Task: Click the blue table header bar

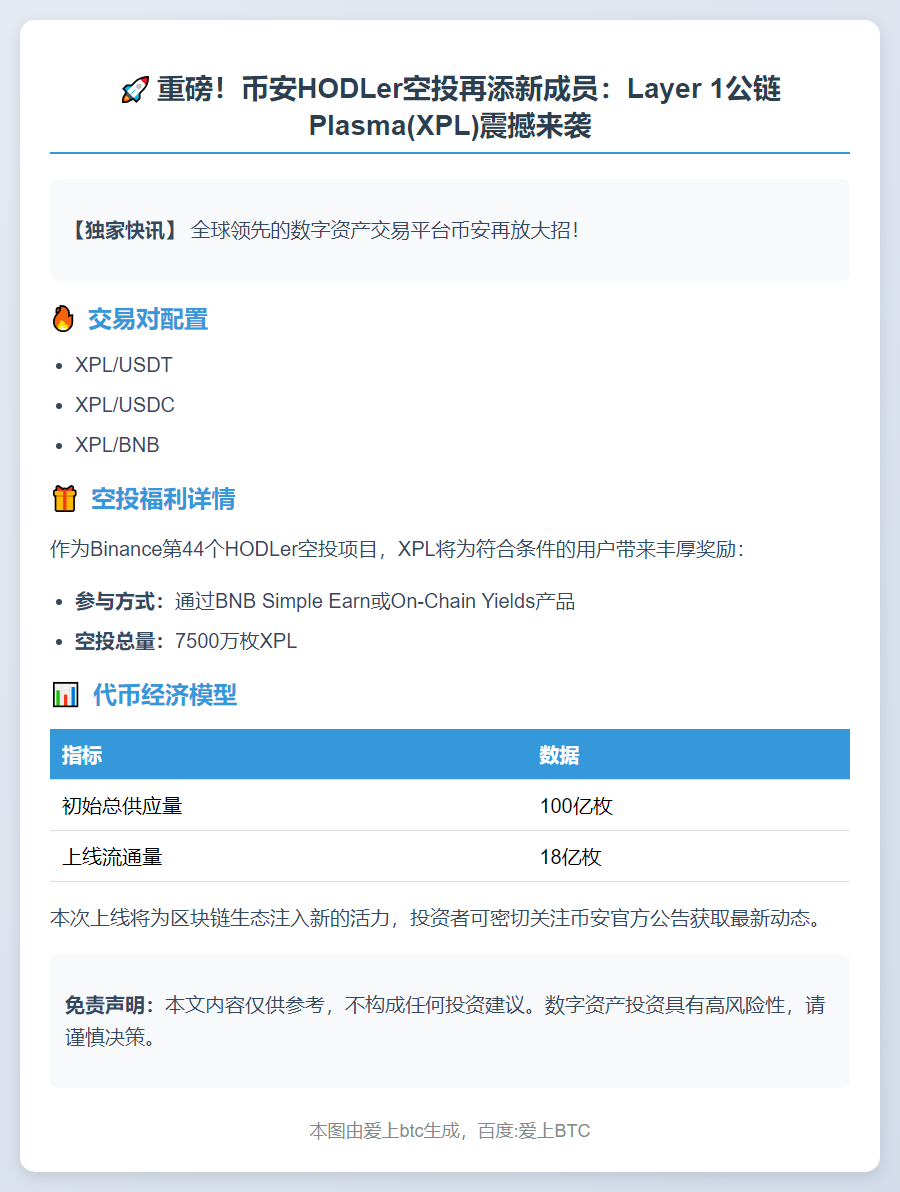Action: (450, 755)
